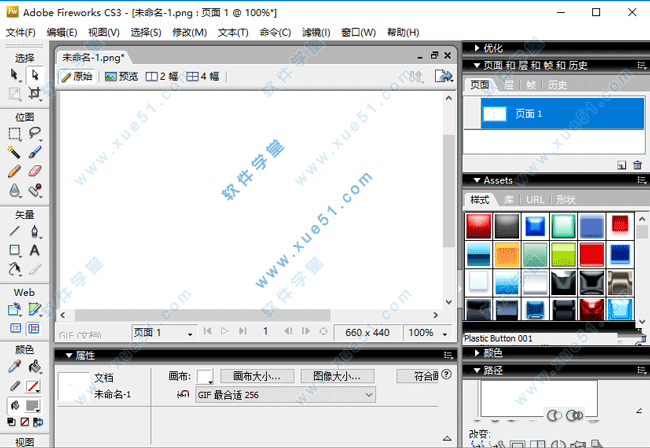Select the Blur tool

tap(14, 190)
